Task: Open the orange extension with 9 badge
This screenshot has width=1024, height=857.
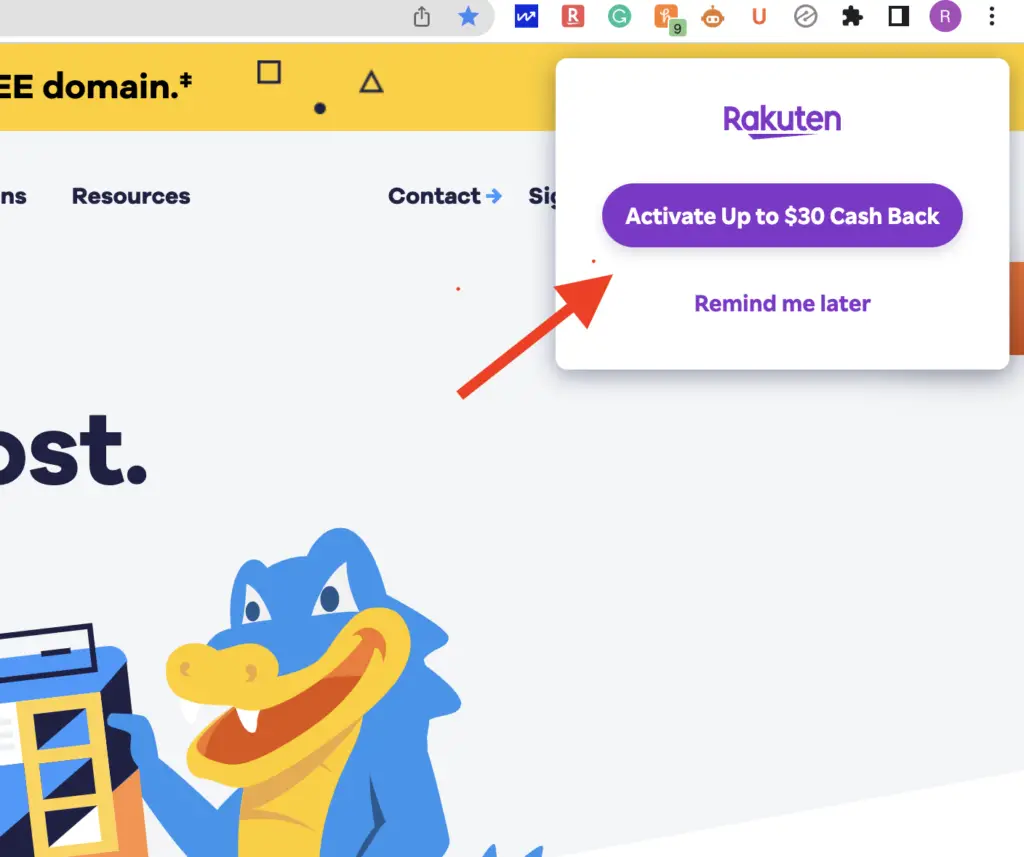Action: pos(667,18)
